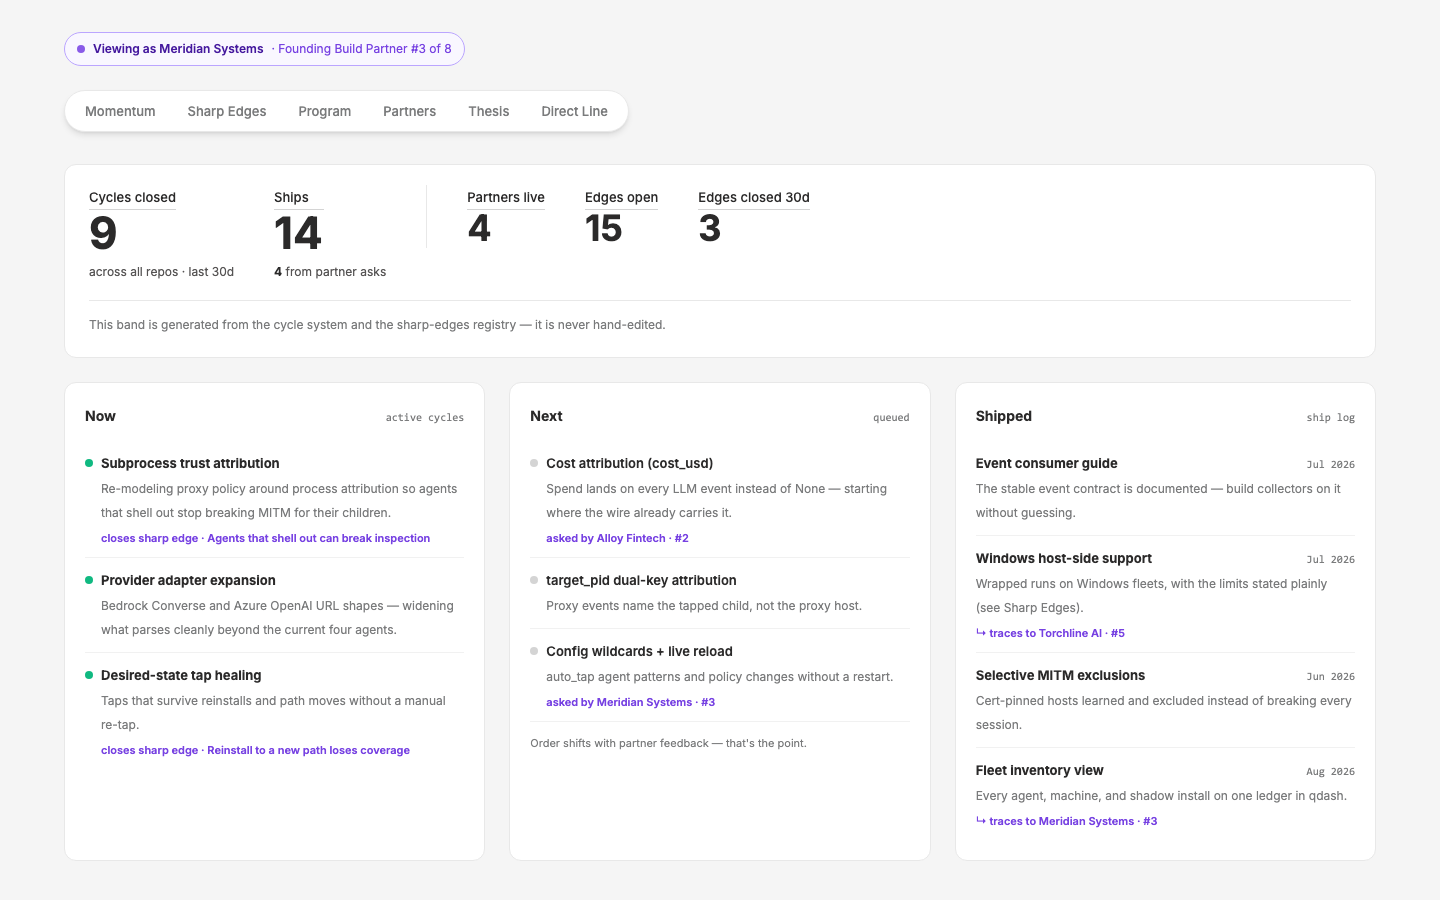Select the Thesis tab
This screenshot has height=900, width=1440.
(x=489, y=111)
